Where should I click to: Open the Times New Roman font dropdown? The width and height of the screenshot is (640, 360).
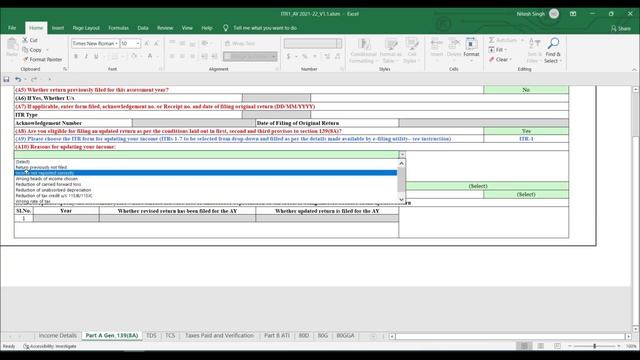[116, 43]
